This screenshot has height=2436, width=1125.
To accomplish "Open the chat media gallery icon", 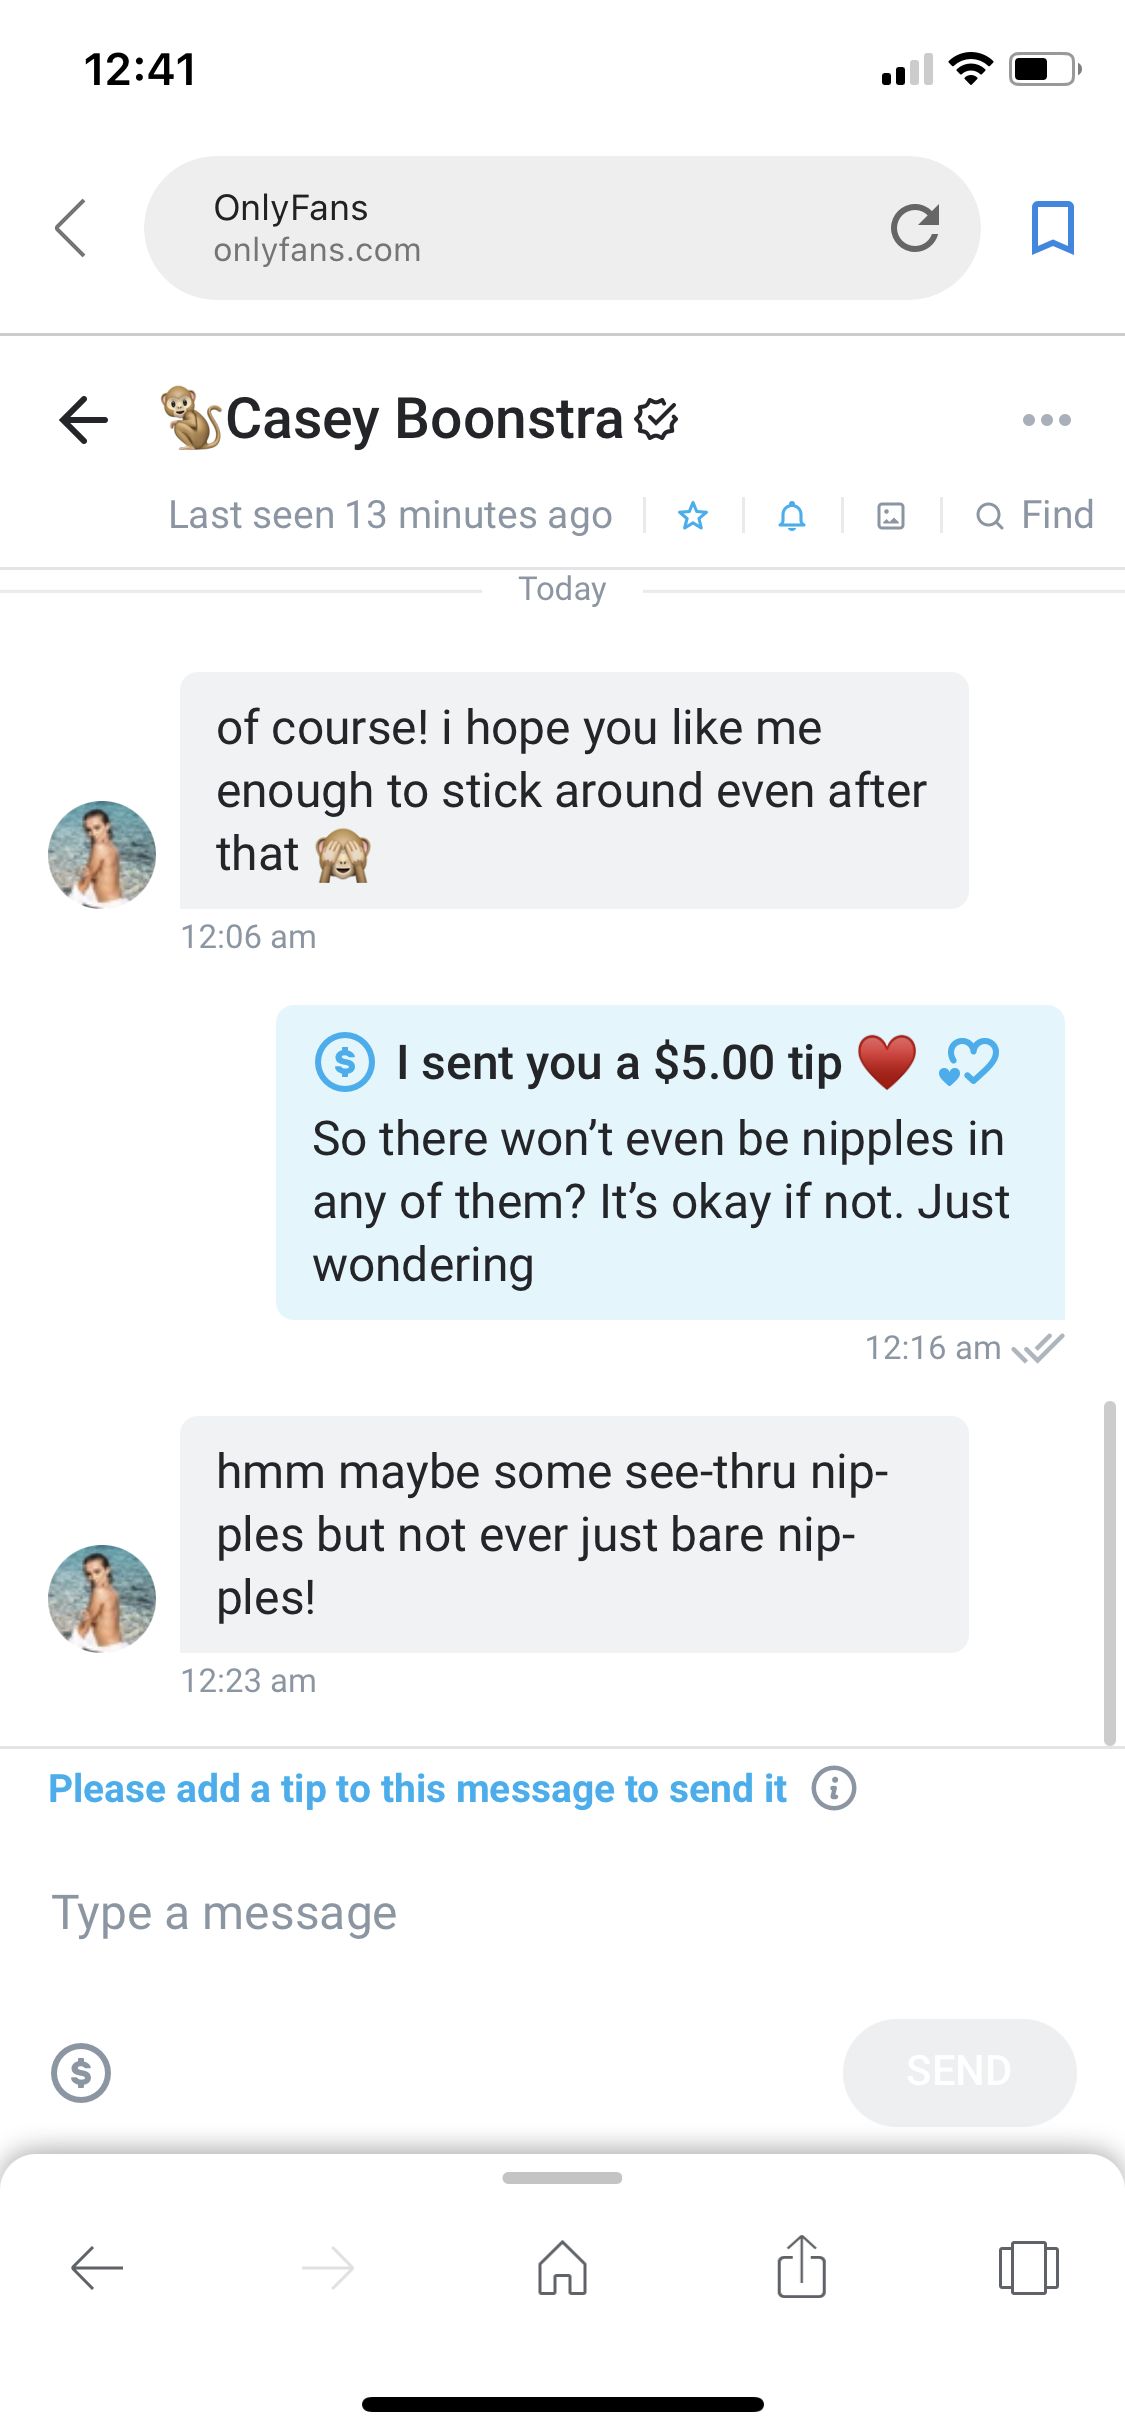I will click(x=890, y=516).
